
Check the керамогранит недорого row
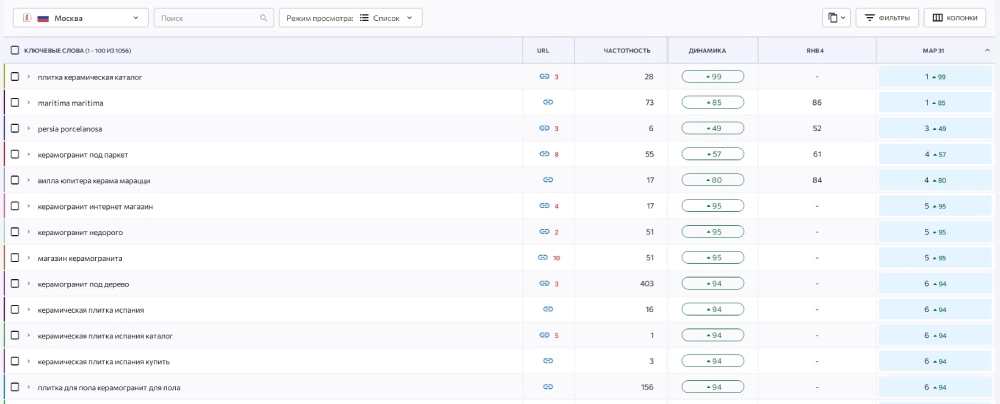pyautogui.click(x=15, y=232)
